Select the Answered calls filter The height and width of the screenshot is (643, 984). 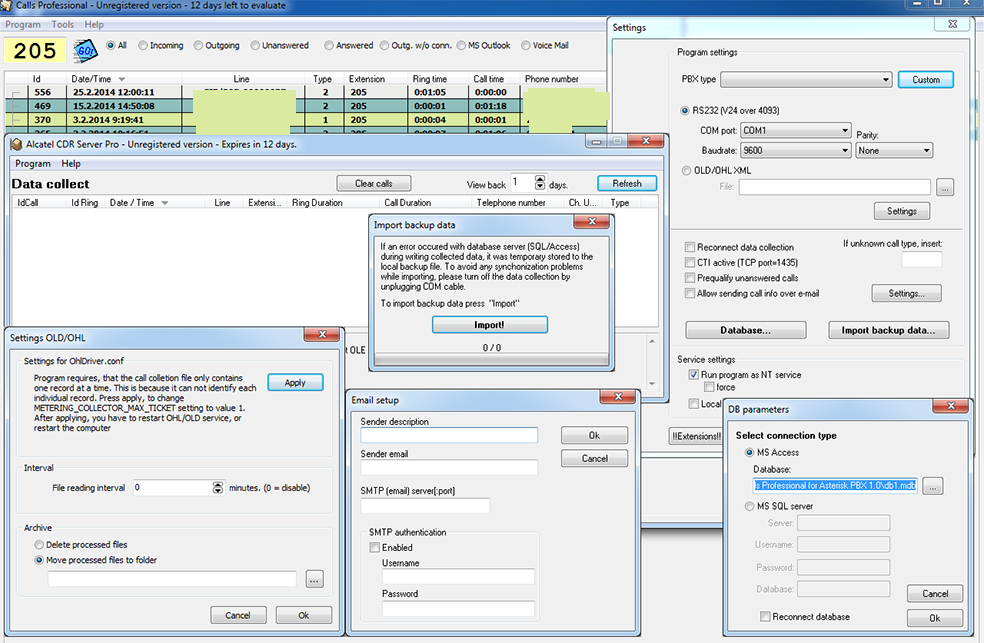click(329, 45)
